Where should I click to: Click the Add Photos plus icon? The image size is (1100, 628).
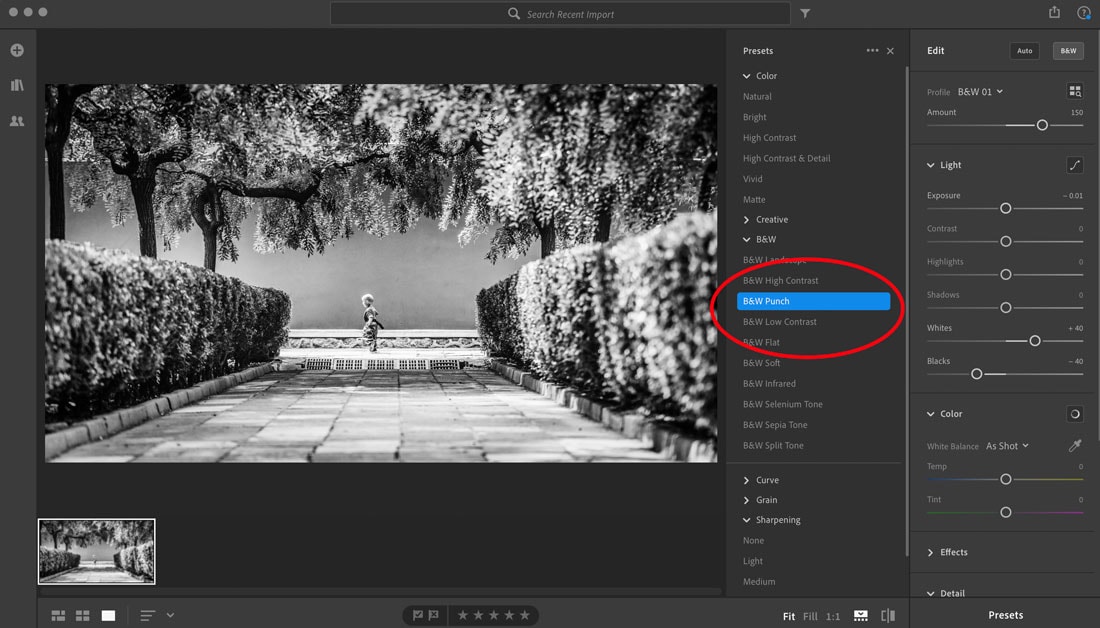[18, 51]
